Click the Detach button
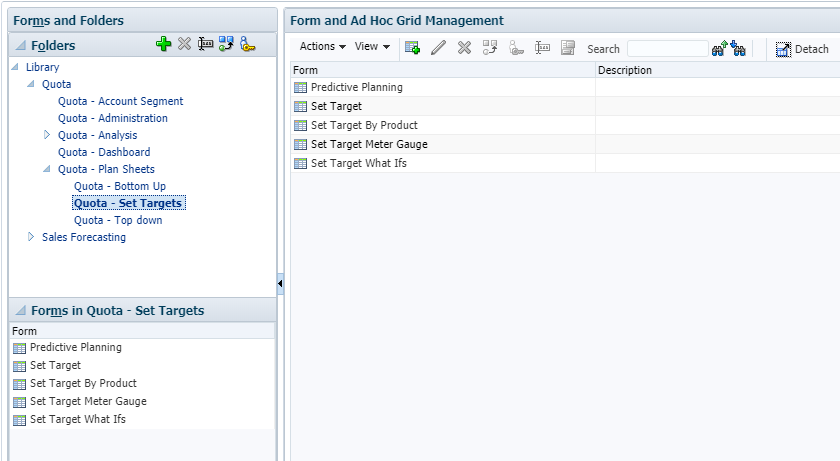The width and height of the screenshot is (840, 461). point(802,49)
